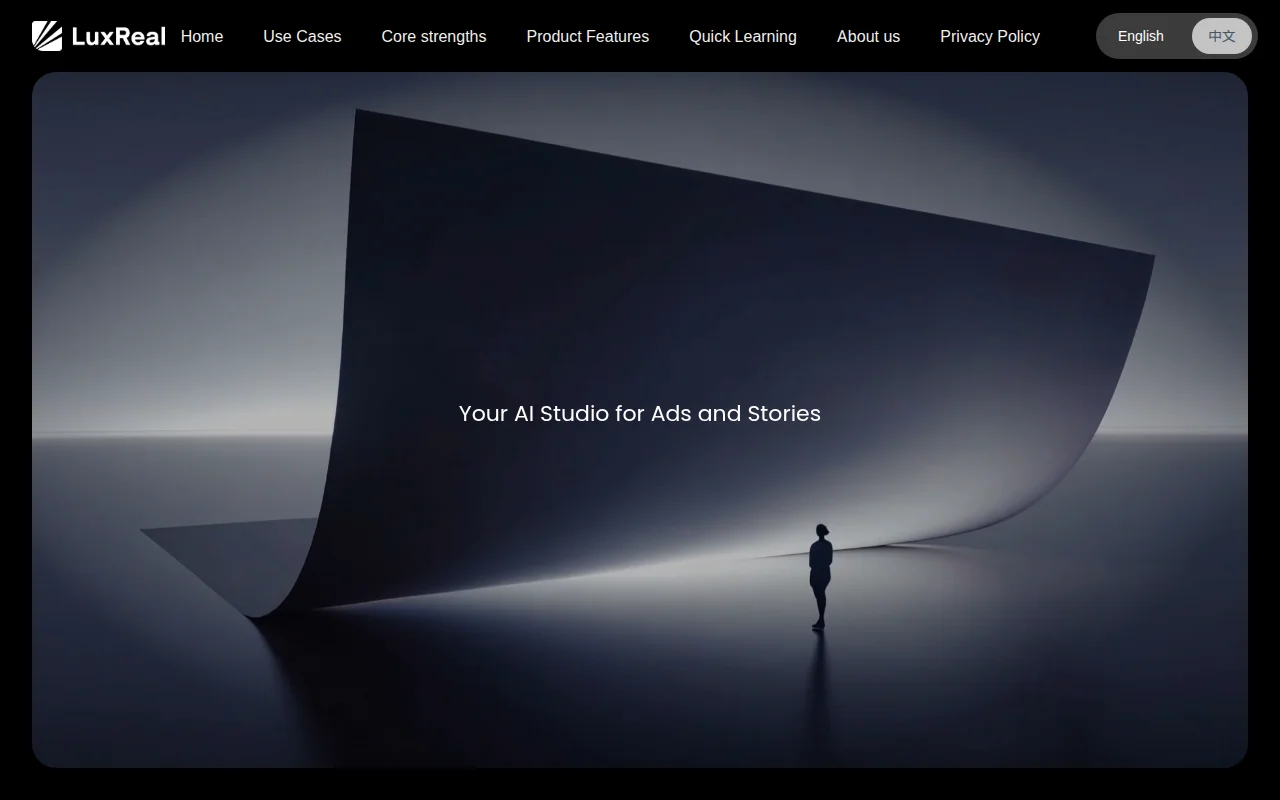Viewport: 1280px width, 800px height.
Task: Go to Use Cases section
Action: click(x=302, y=36)
